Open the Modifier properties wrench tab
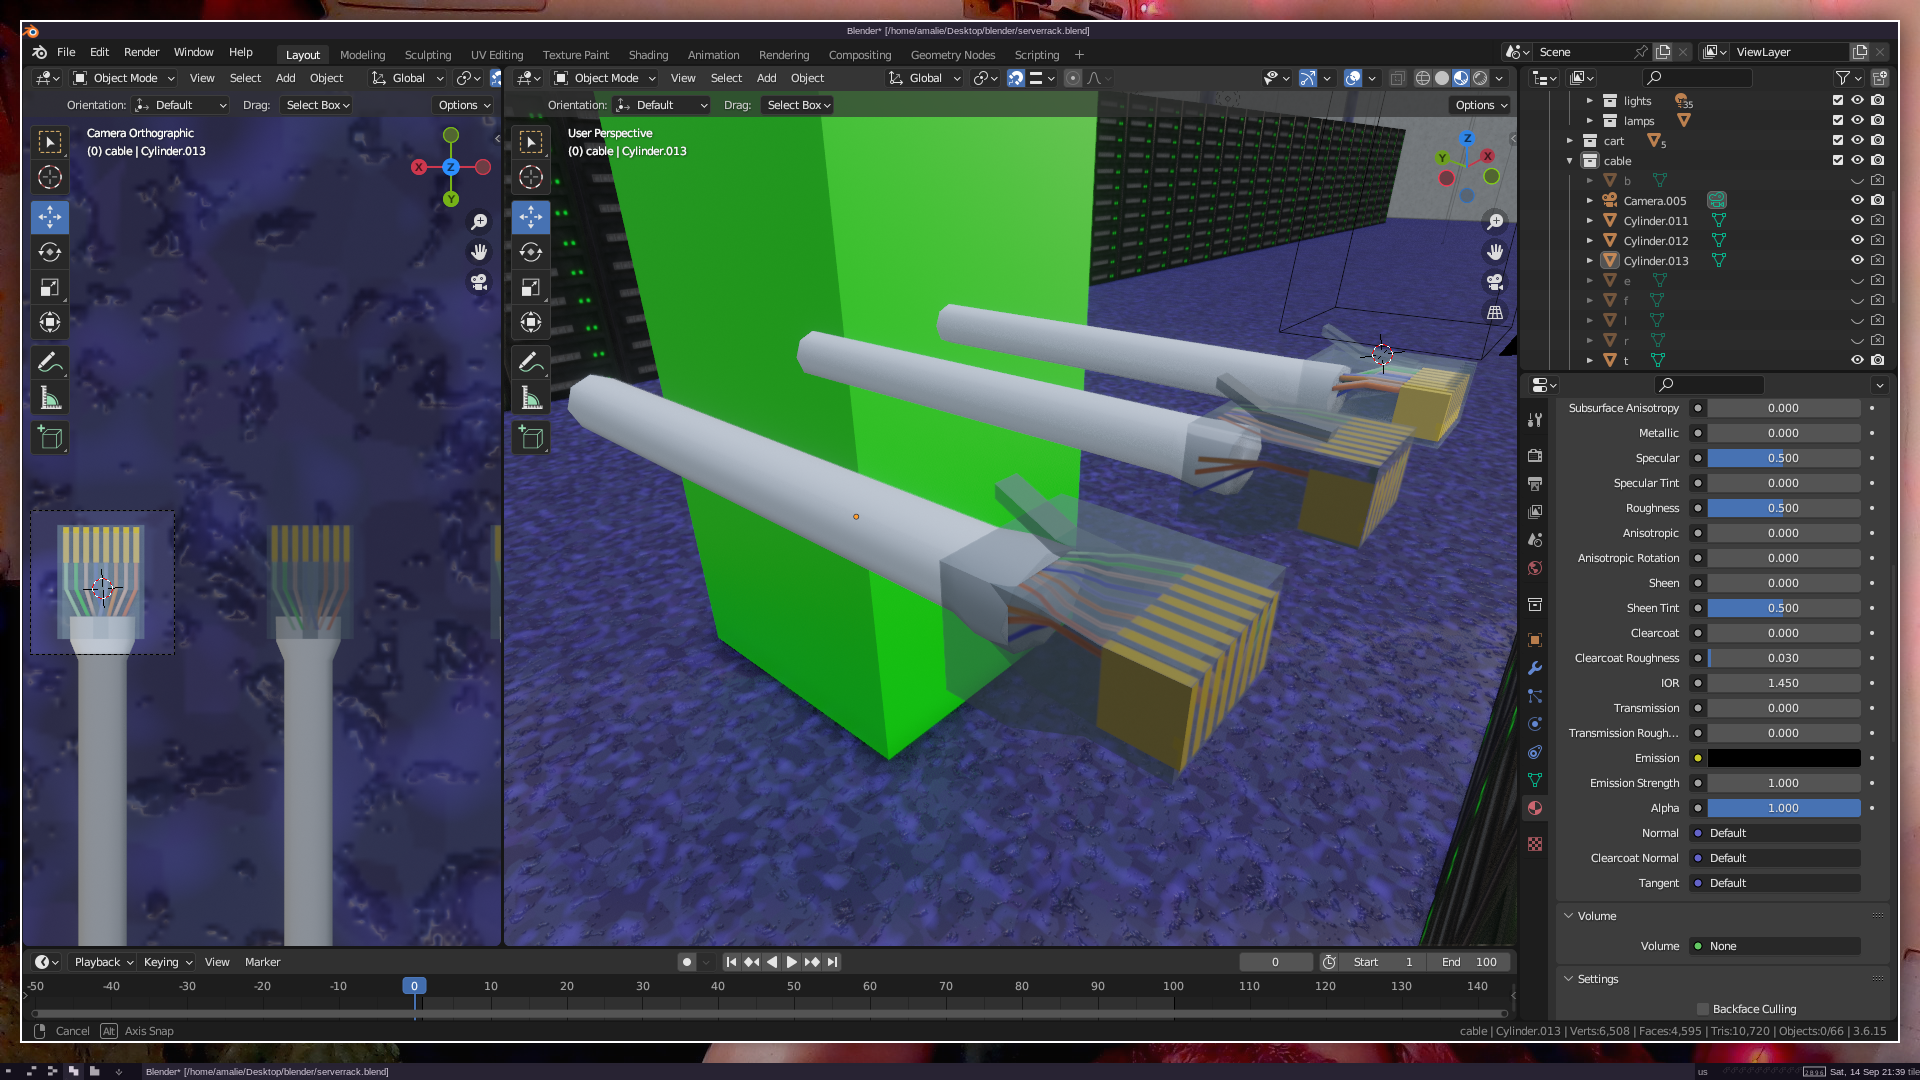Screen dimensions: 1920x1080 pos(1535,668)
